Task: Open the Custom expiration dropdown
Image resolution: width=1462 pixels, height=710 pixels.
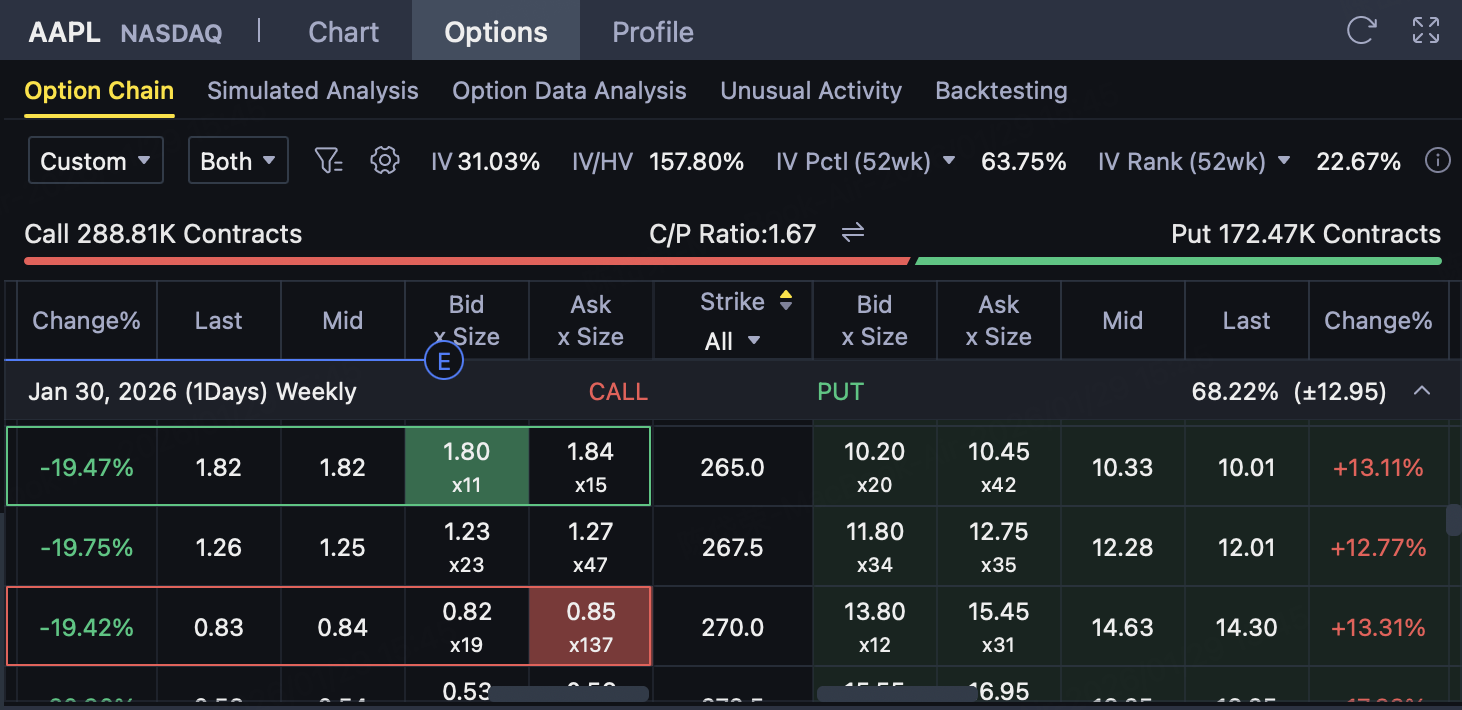Action: pos(96,161)
